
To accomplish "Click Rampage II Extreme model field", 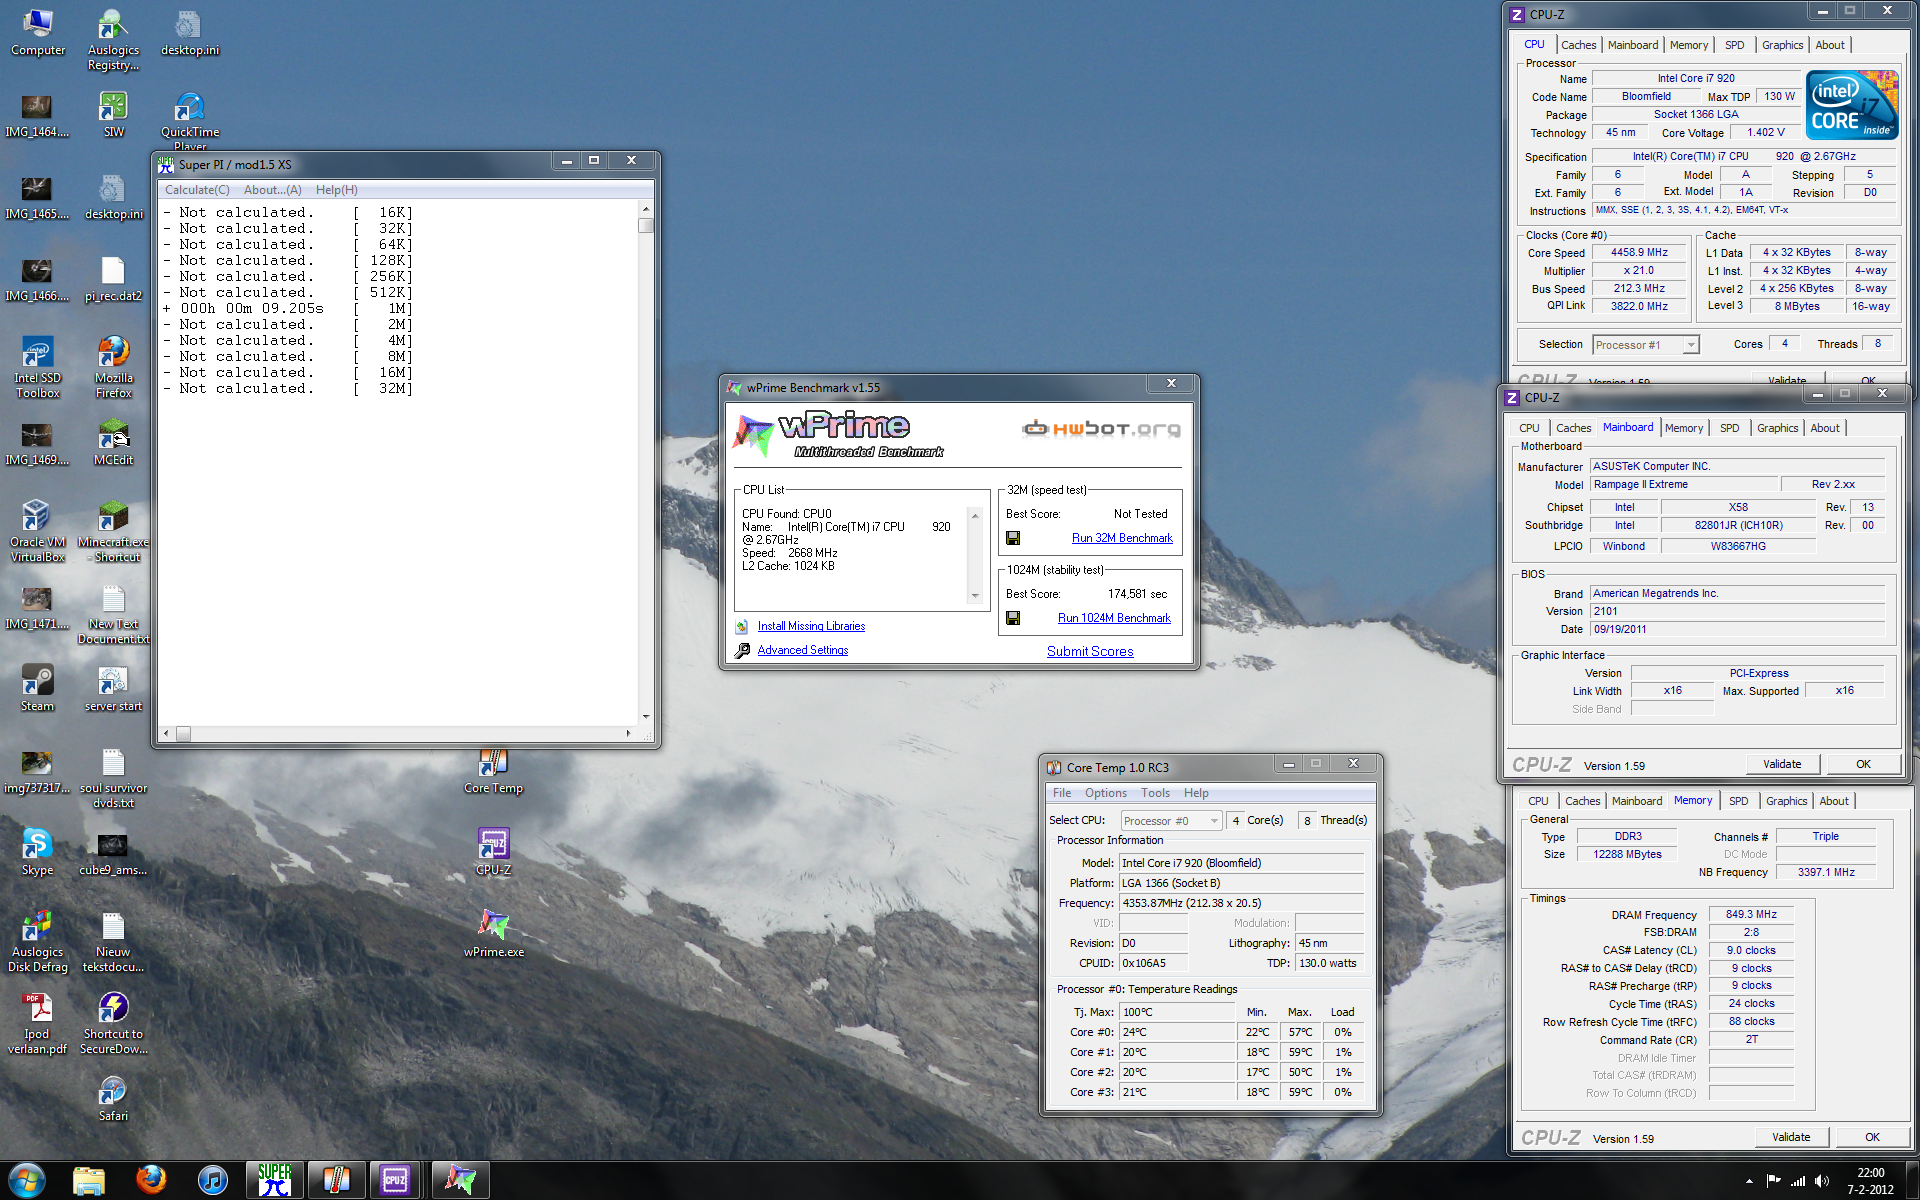I will [1684, 484].
